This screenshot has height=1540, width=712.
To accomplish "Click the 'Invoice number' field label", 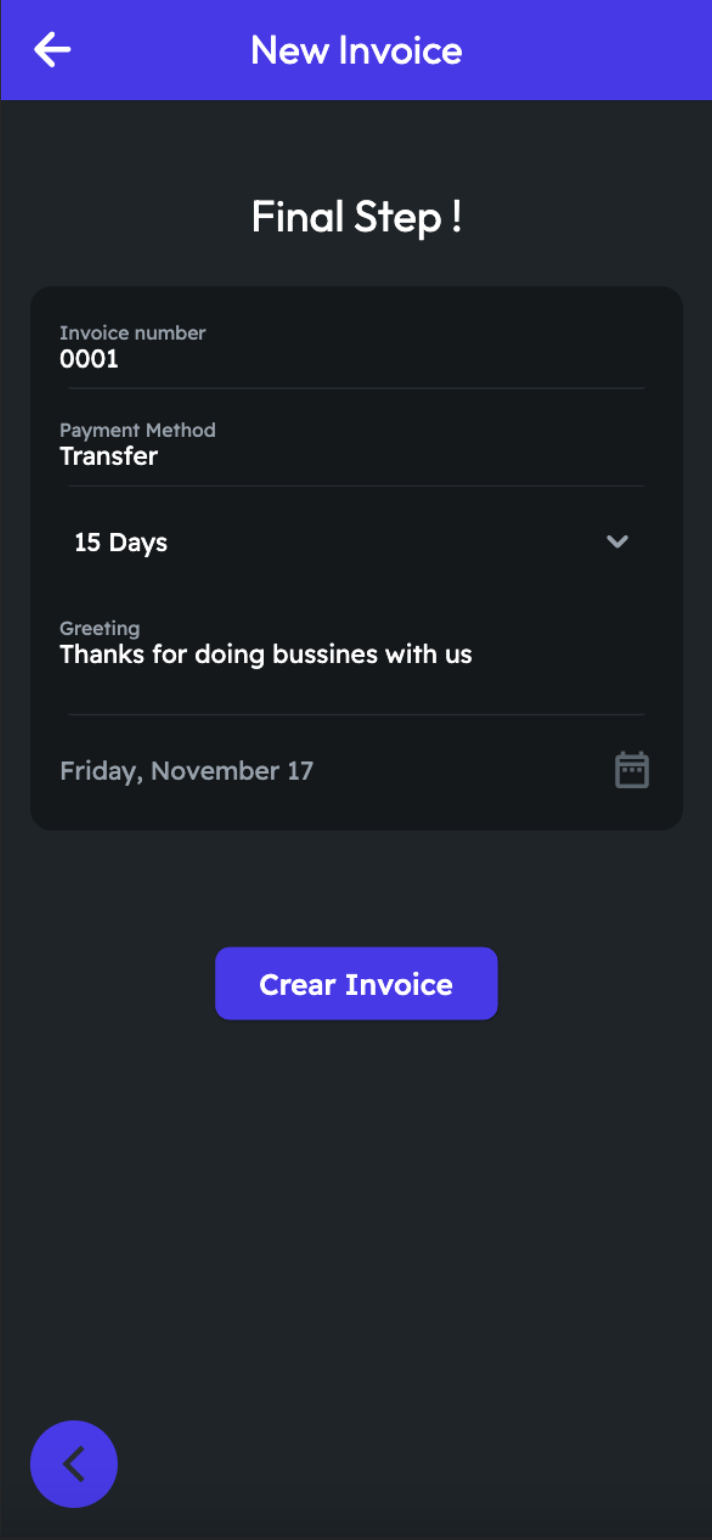I will [132, 333].
